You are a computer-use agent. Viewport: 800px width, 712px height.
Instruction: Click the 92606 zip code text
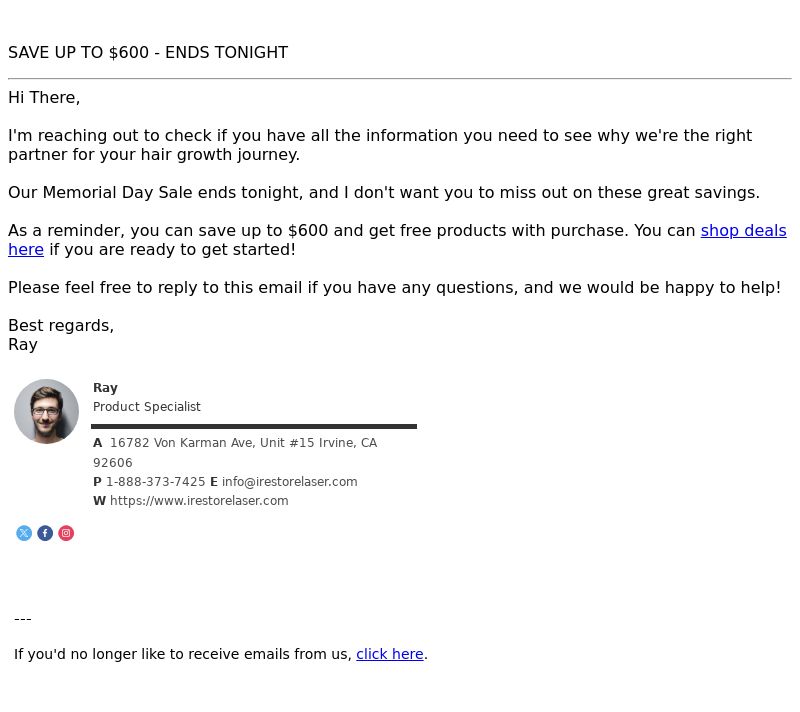pos(113,463)
